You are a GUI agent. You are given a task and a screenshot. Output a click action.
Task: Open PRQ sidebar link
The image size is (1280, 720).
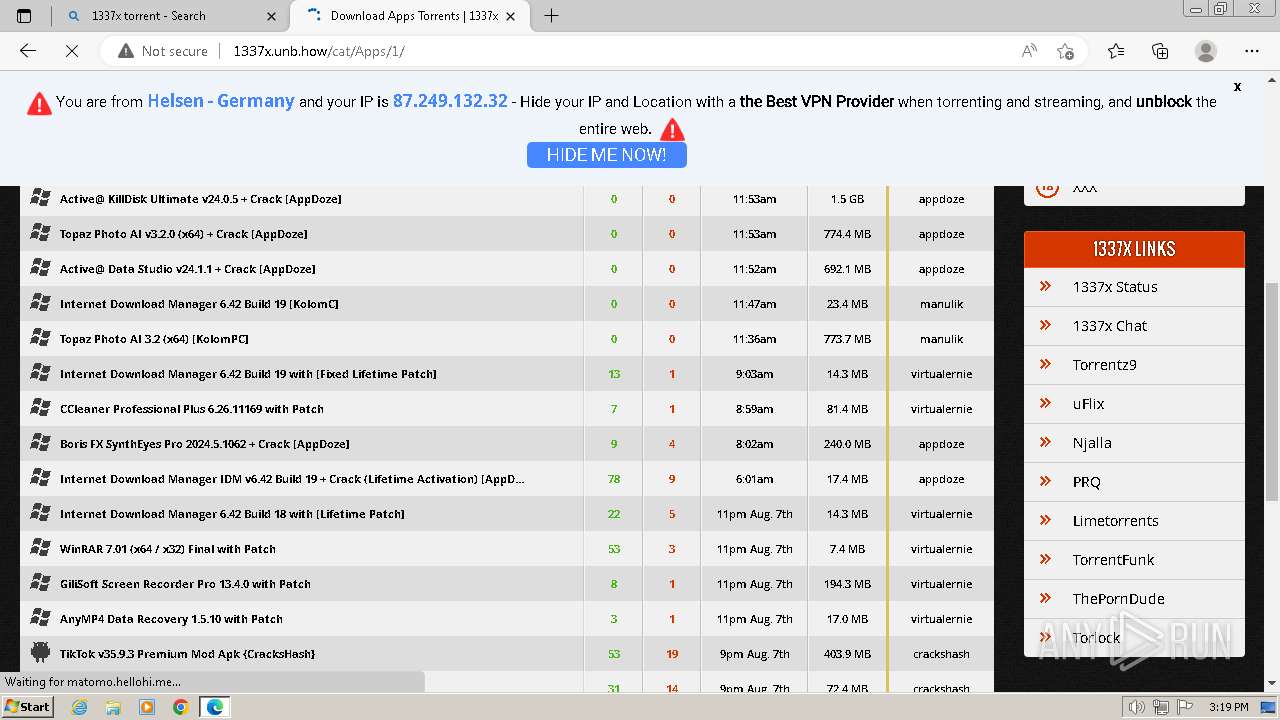1086,482
